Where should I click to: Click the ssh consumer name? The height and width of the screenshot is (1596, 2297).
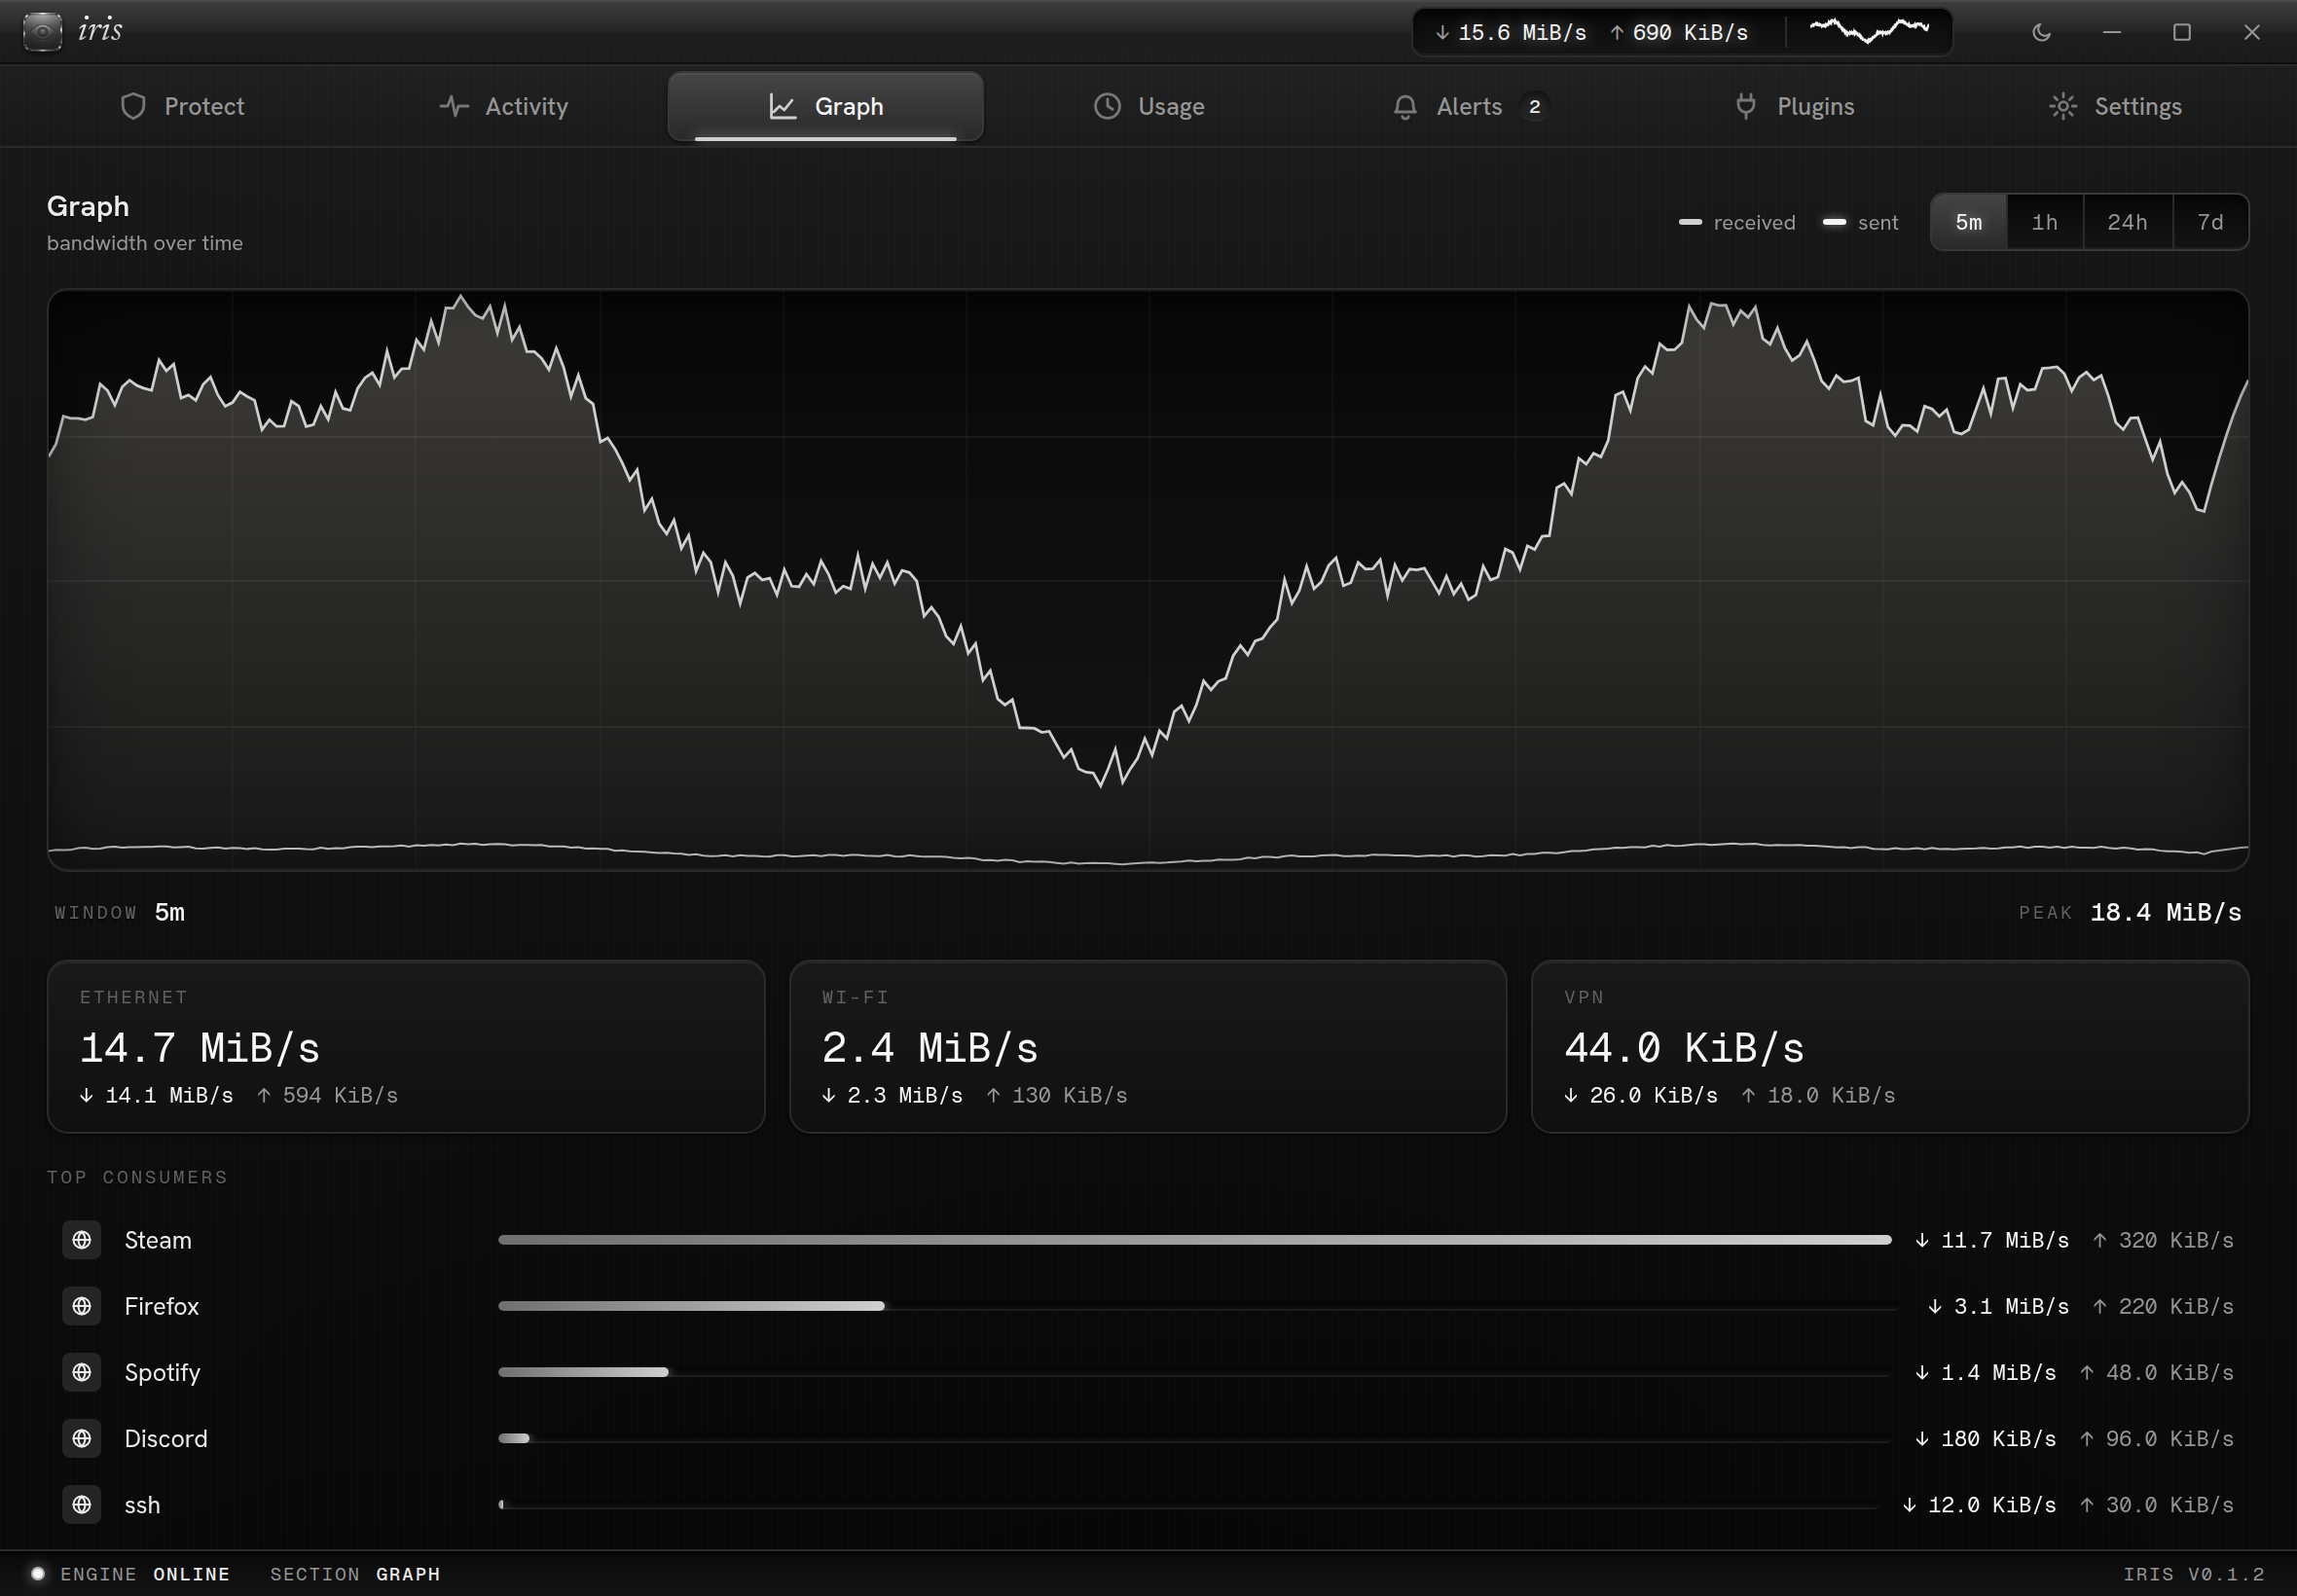[x=142, y=1505]
